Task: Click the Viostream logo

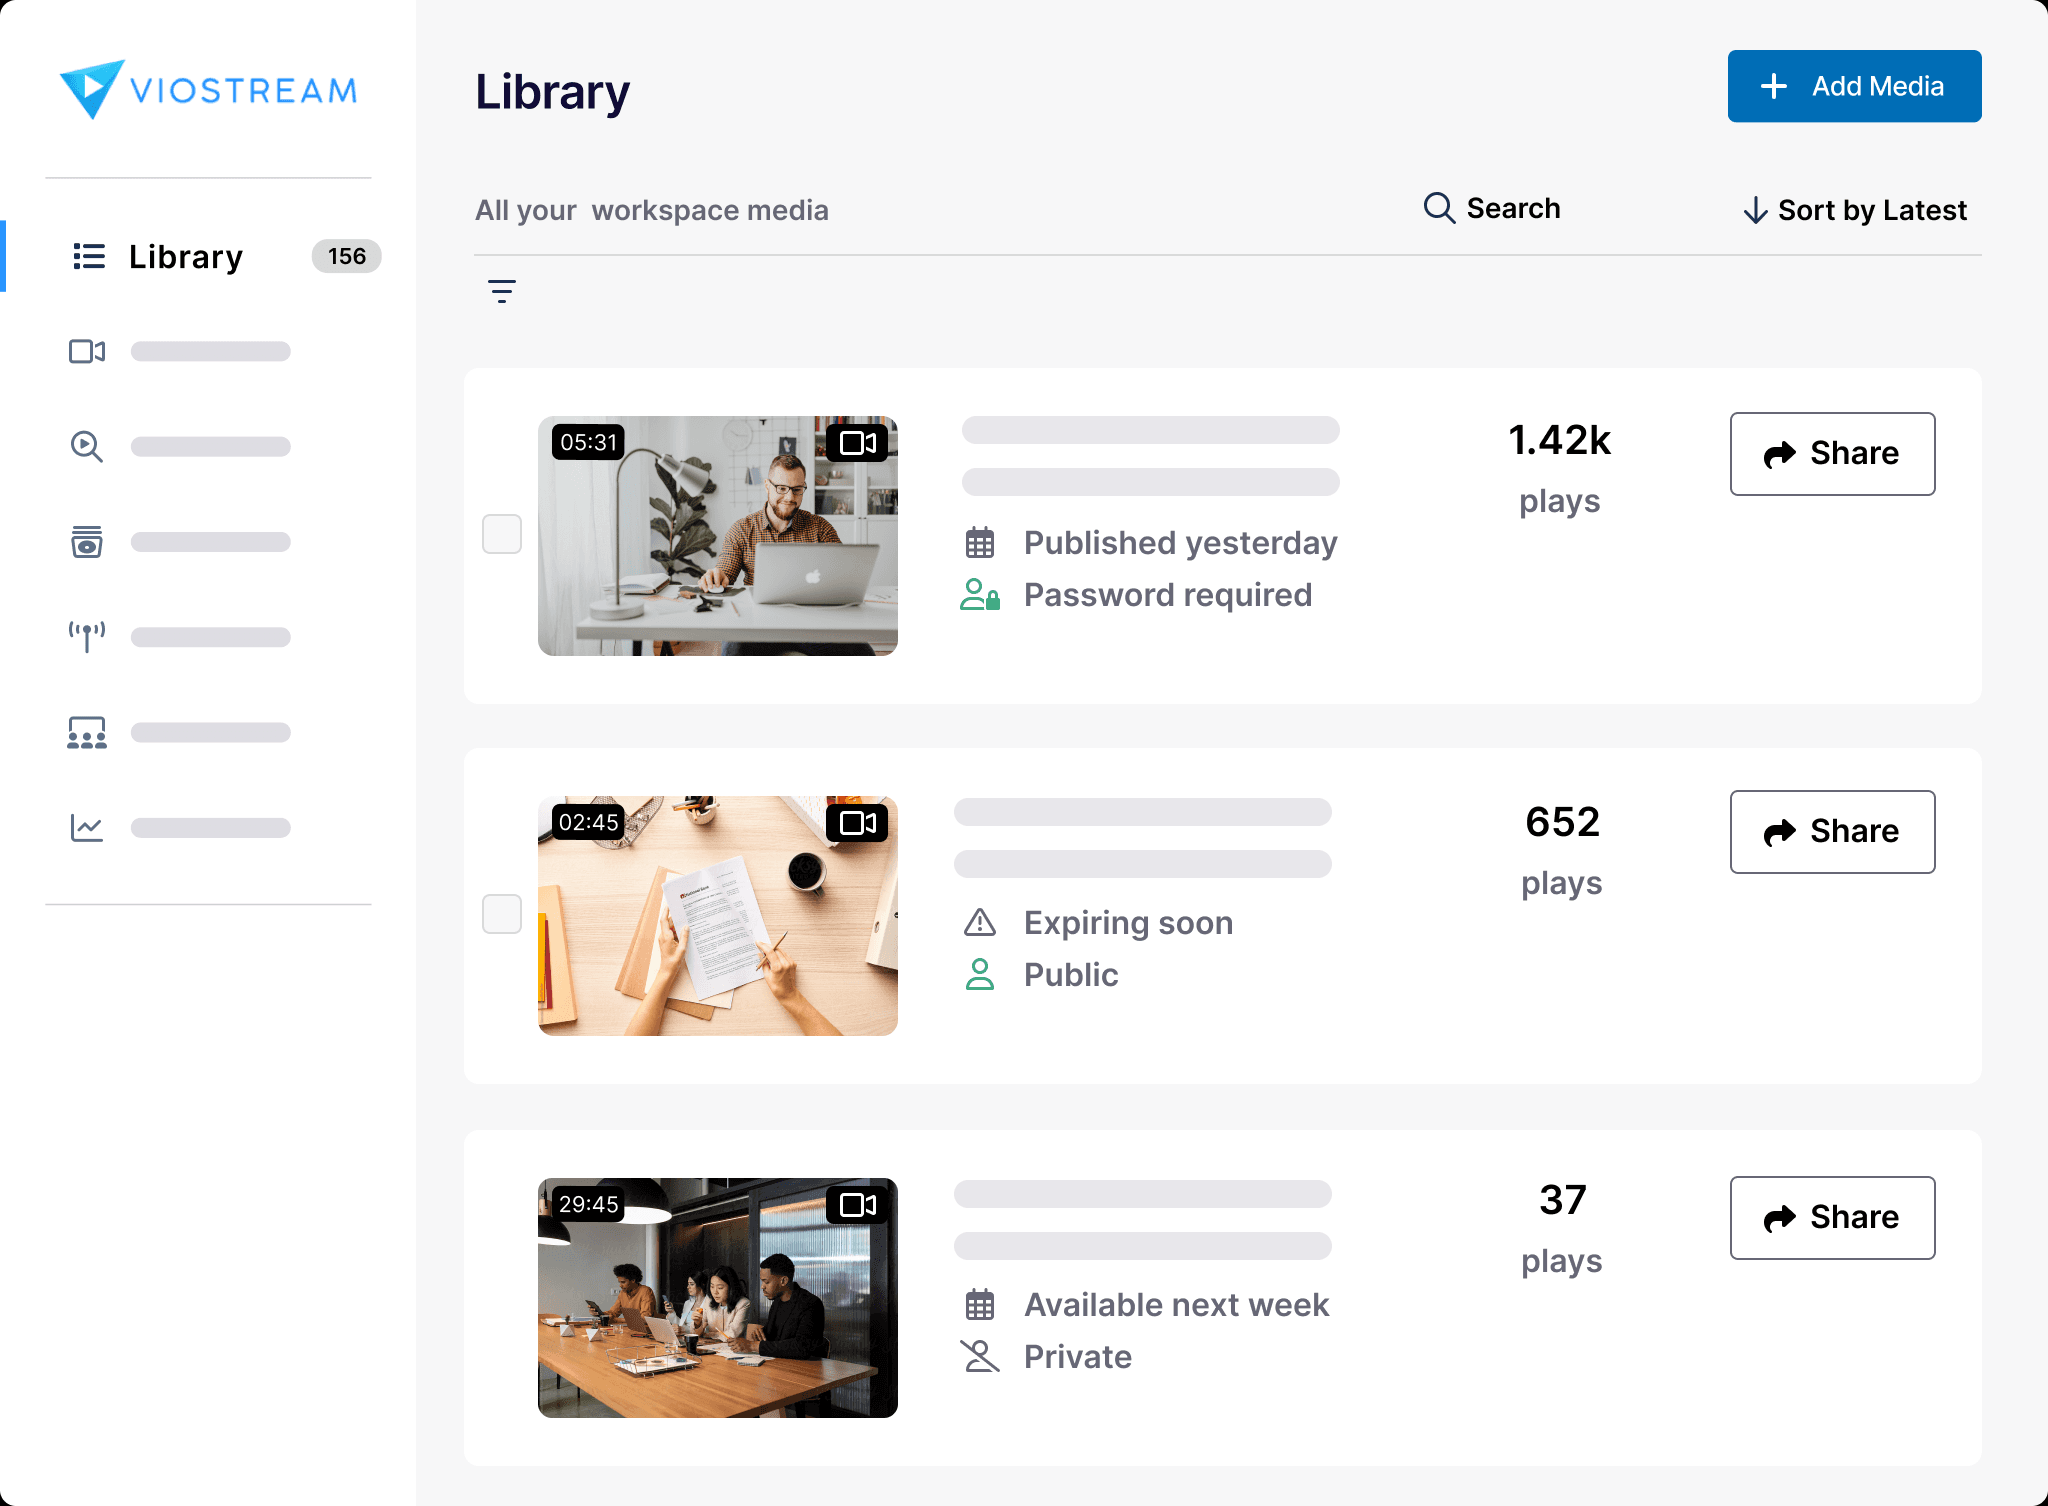Action: click(208, 90)
